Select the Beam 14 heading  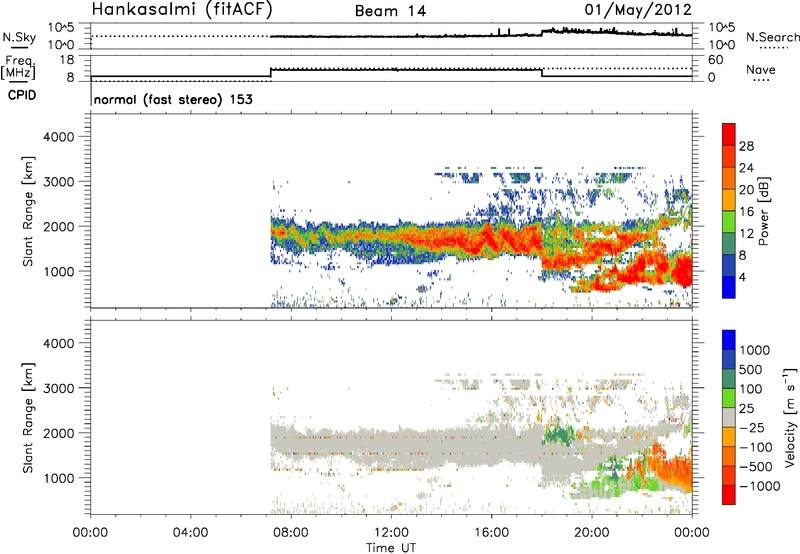[x=390, y=11]
